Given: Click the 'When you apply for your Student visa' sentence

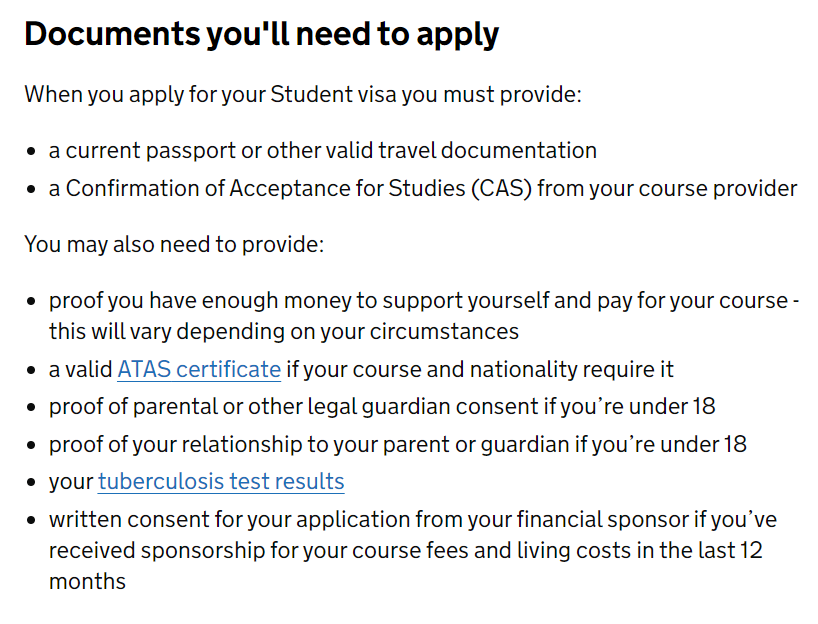Looking at the screenshot, I should (x=303, y=94).
